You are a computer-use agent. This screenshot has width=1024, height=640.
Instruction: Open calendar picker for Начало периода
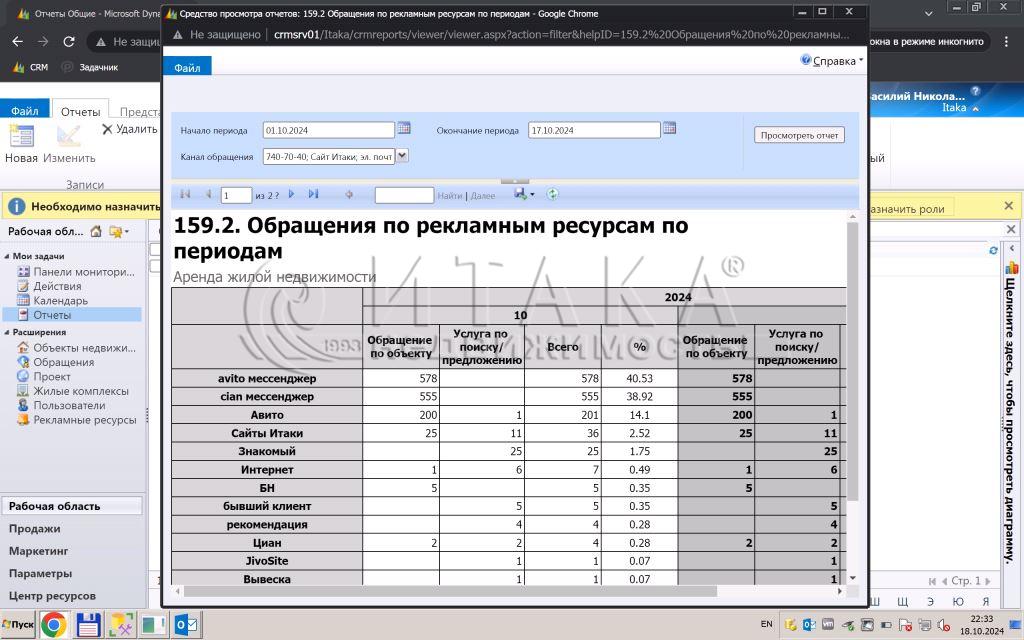404,129
